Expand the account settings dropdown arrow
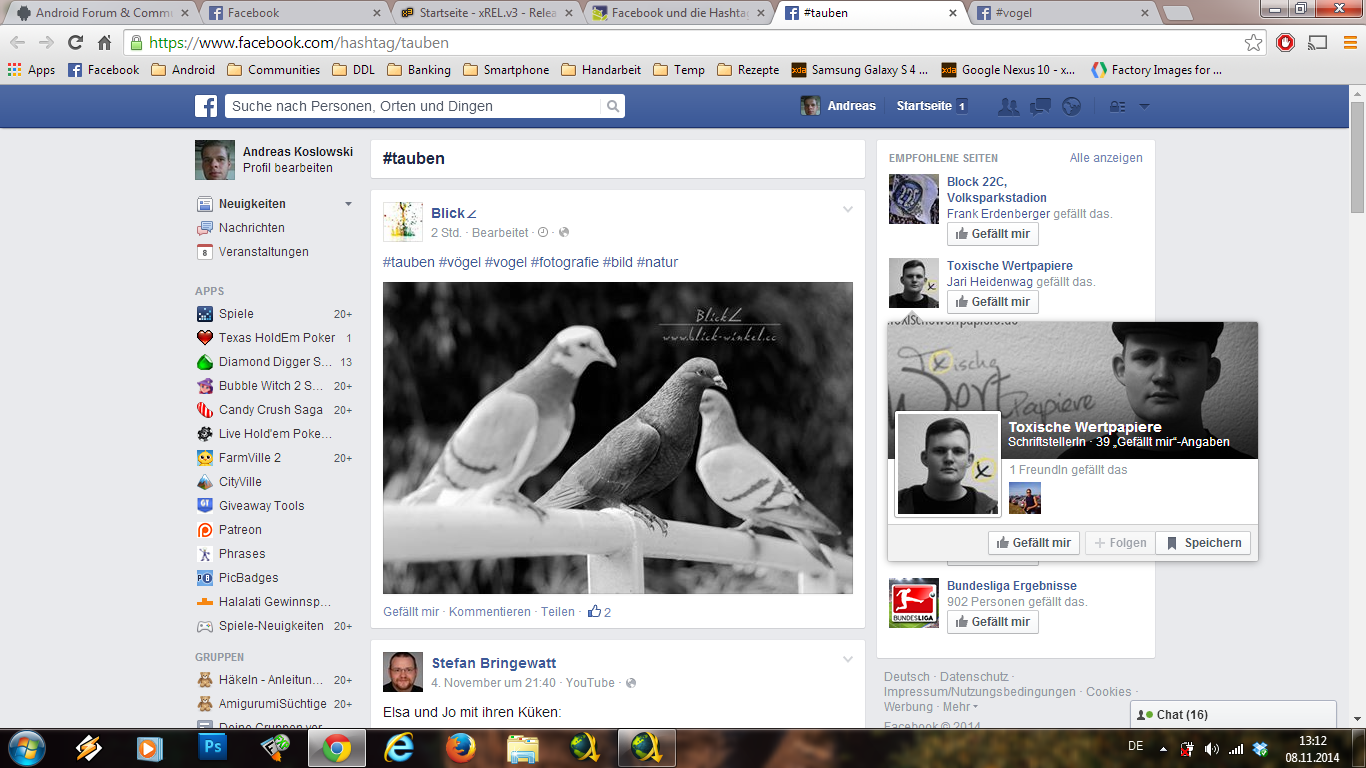1366x768 pixels. click(1145, 106)
